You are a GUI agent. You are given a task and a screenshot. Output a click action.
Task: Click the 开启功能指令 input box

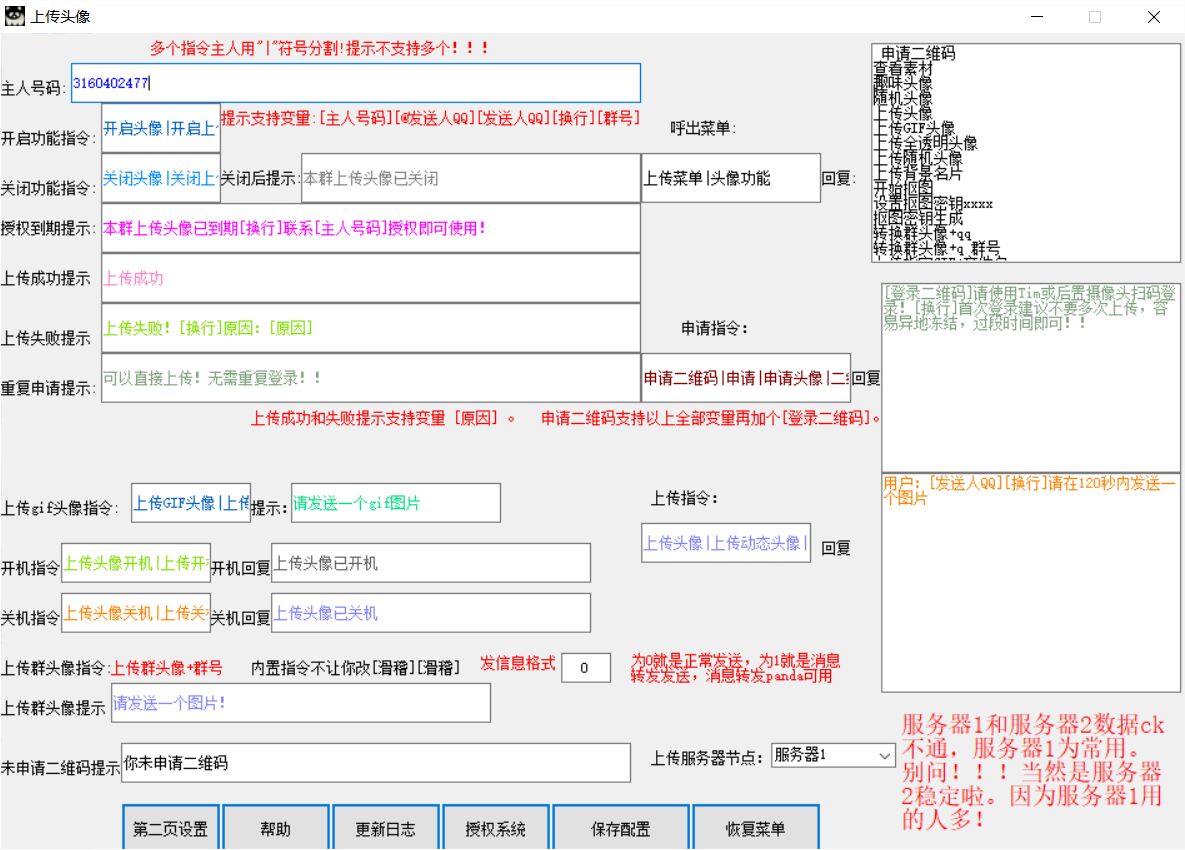pos(161,128)
